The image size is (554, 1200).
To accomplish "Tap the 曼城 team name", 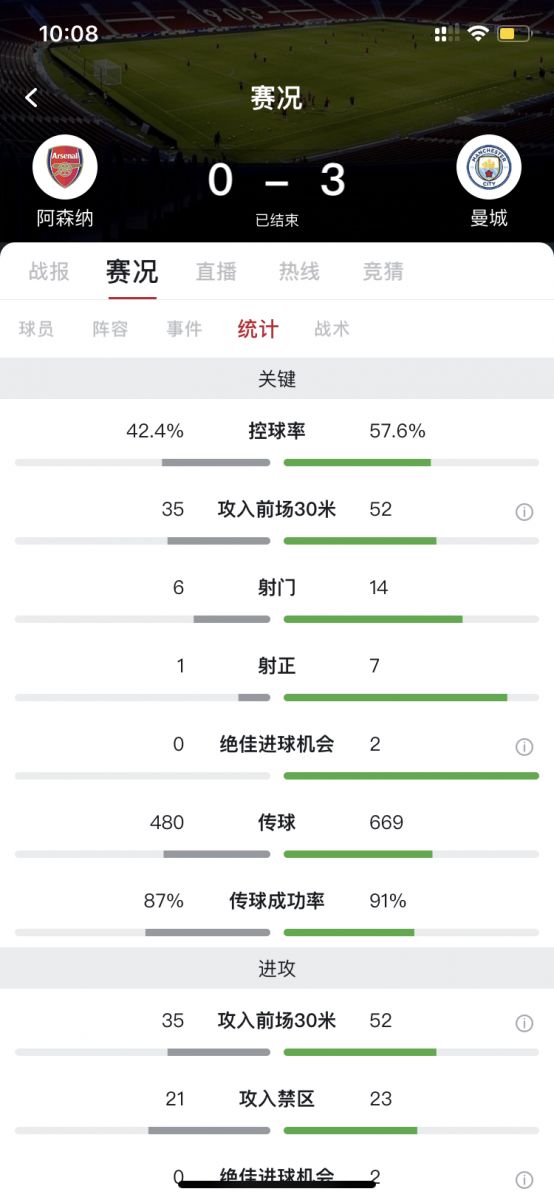I will (x=489, y=218).
